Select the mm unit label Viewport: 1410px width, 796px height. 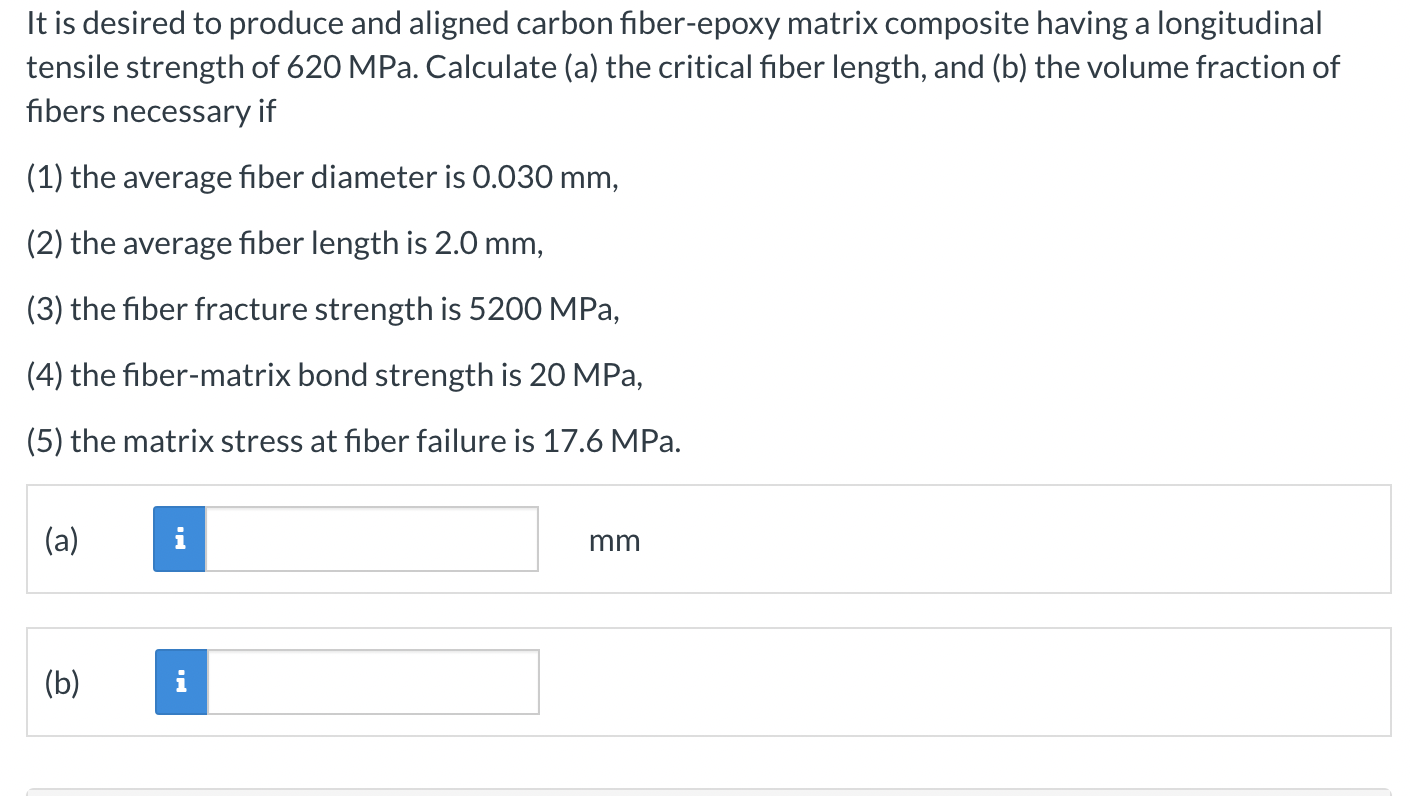coord(613,540)
